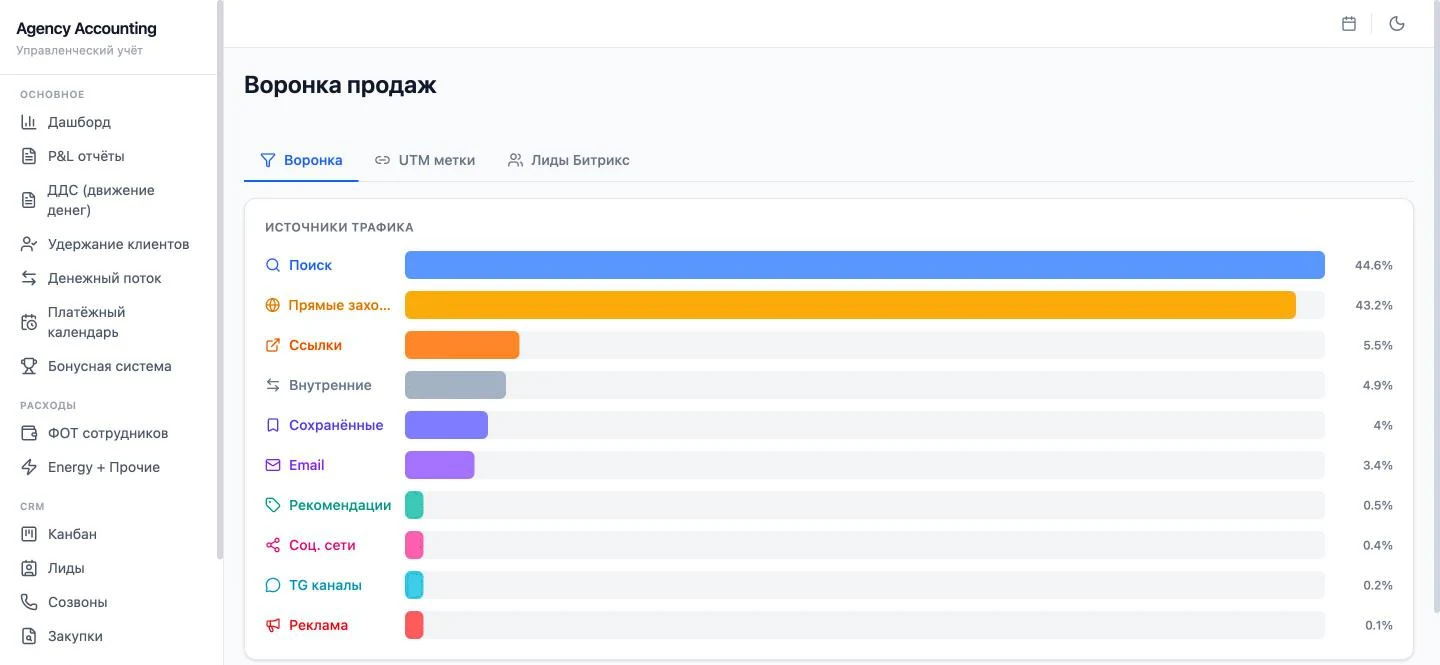Click the Внутренние source label
The height and width of the screenshot is (665, 1440).
[330, 385]
